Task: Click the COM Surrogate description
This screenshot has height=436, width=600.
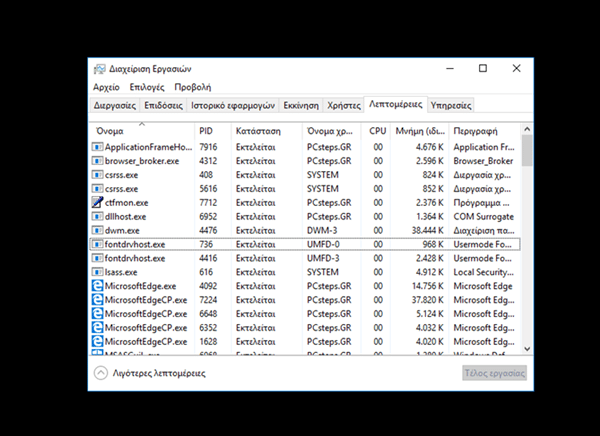Action: coord(484,217)
